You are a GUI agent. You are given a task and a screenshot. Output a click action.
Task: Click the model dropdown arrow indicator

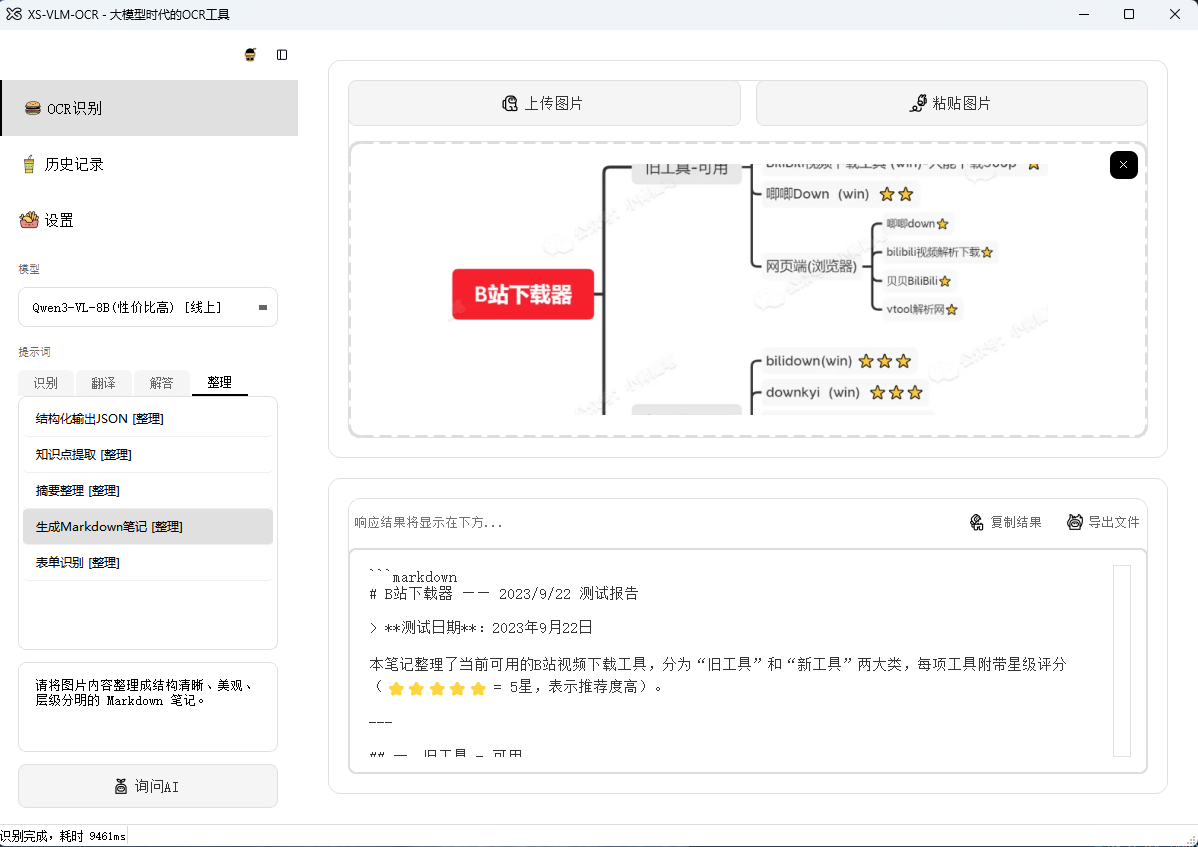[x=263, y=307]
